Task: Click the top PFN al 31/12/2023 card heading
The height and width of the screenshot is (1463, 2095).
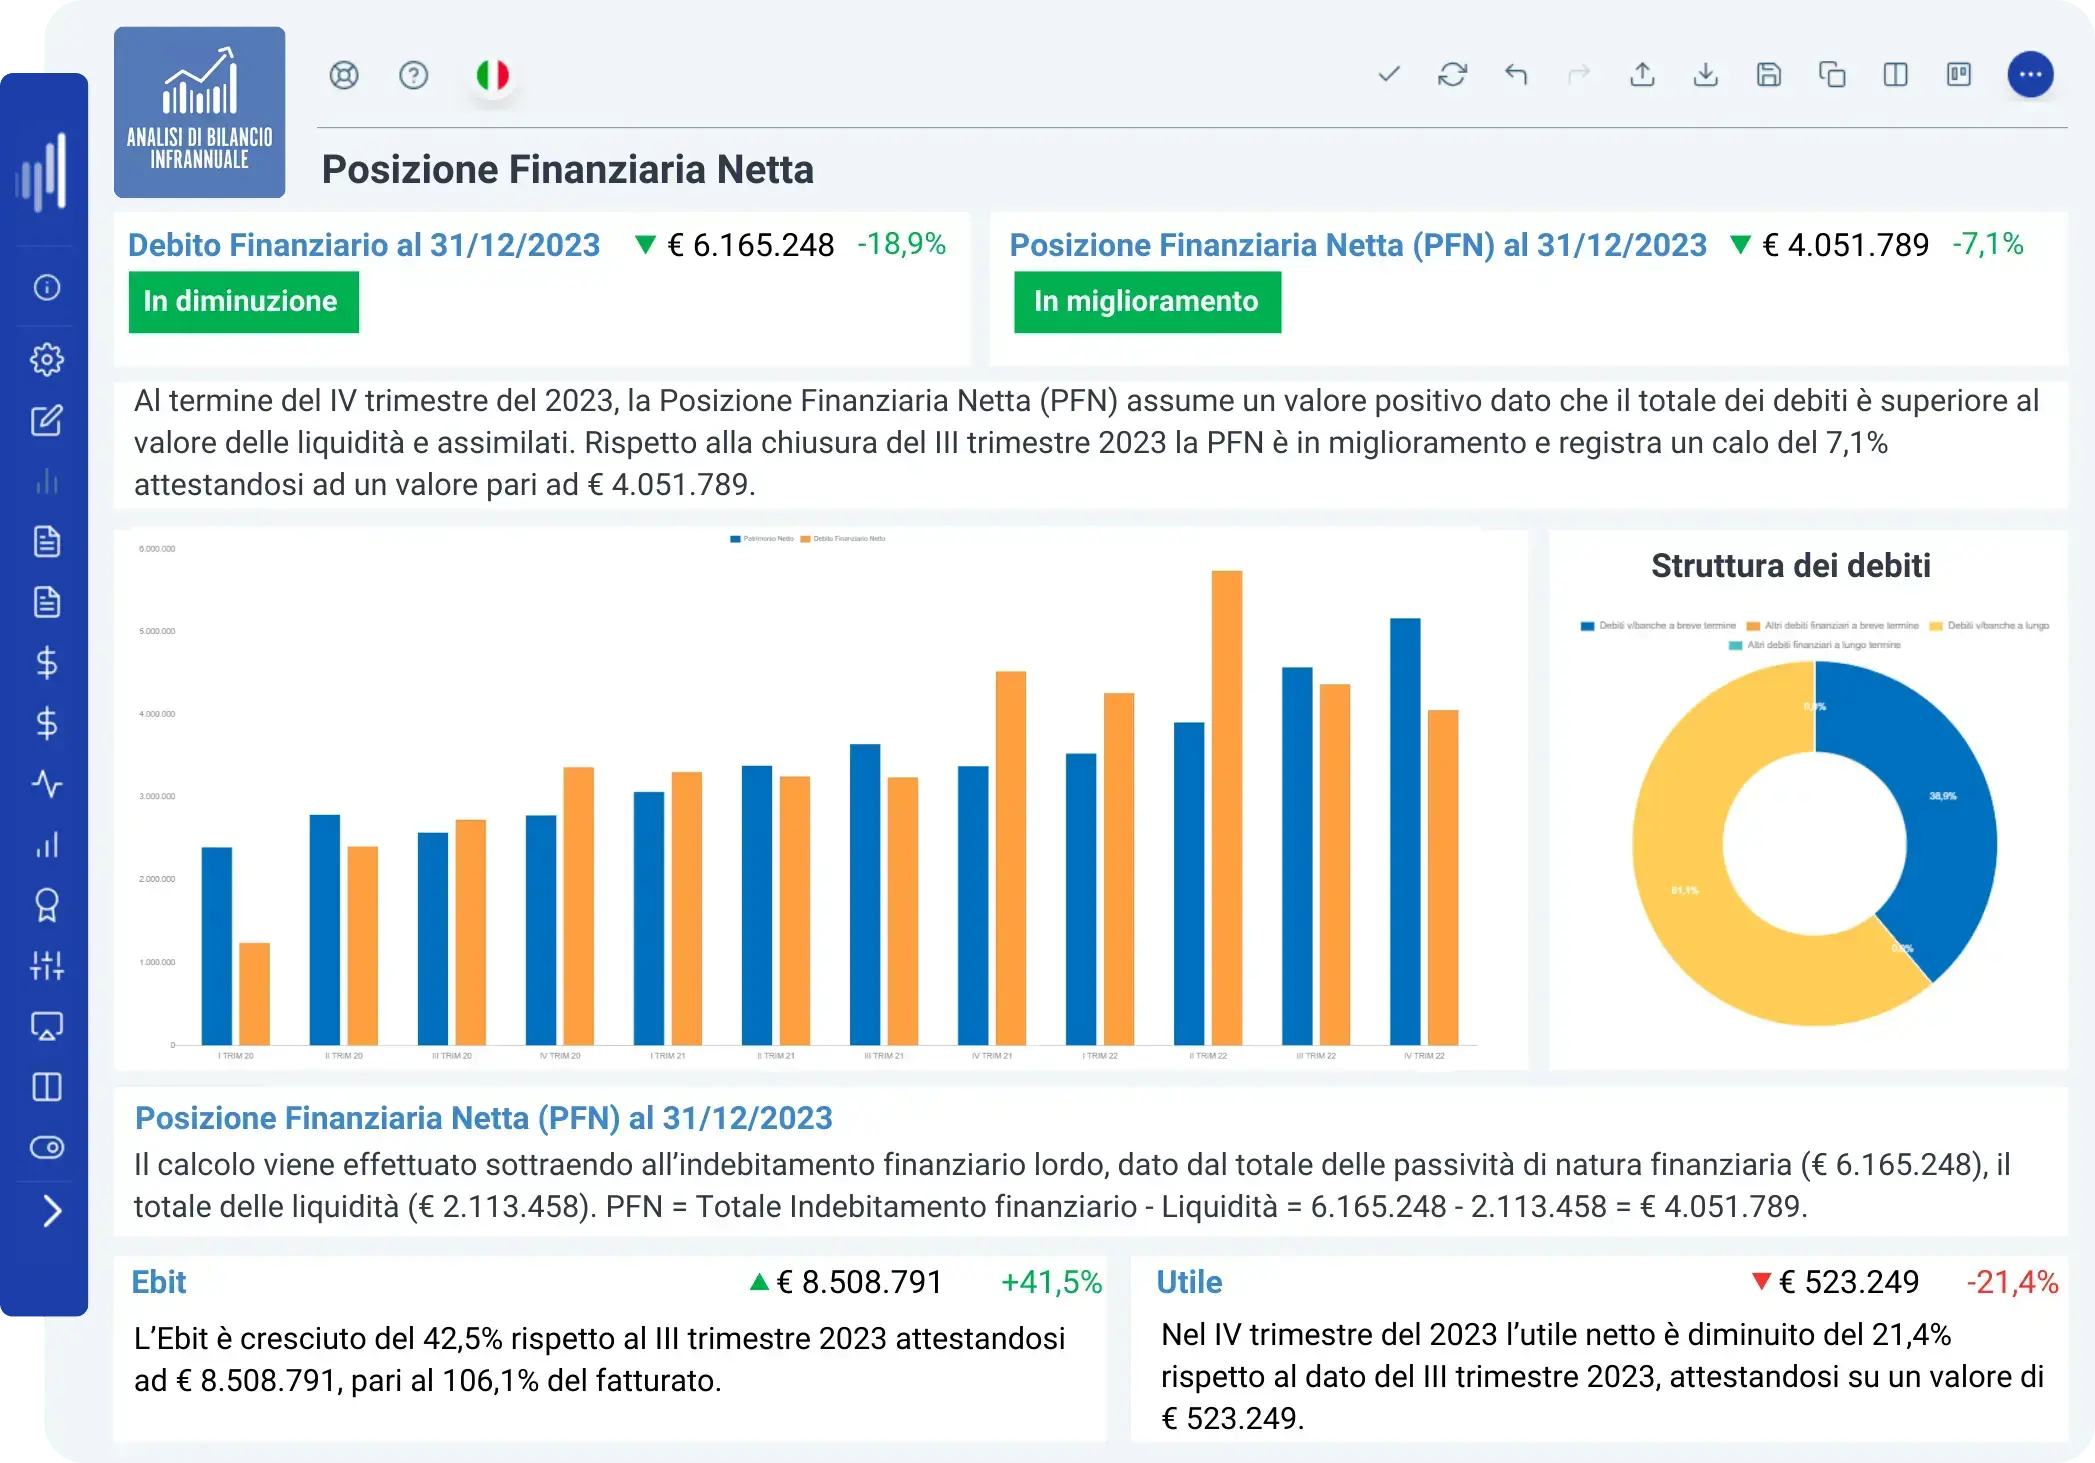Action: click(x=1358, y=245)
